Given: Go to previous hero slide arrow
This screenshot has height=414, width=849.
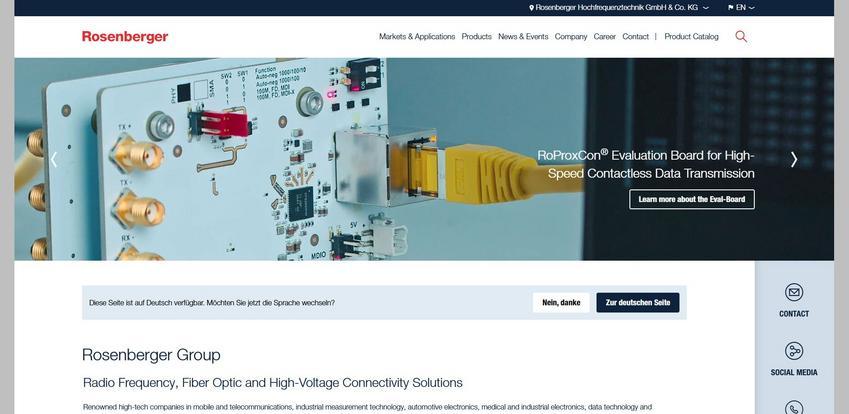Looking at the screenshot, I should click(54, 159).
